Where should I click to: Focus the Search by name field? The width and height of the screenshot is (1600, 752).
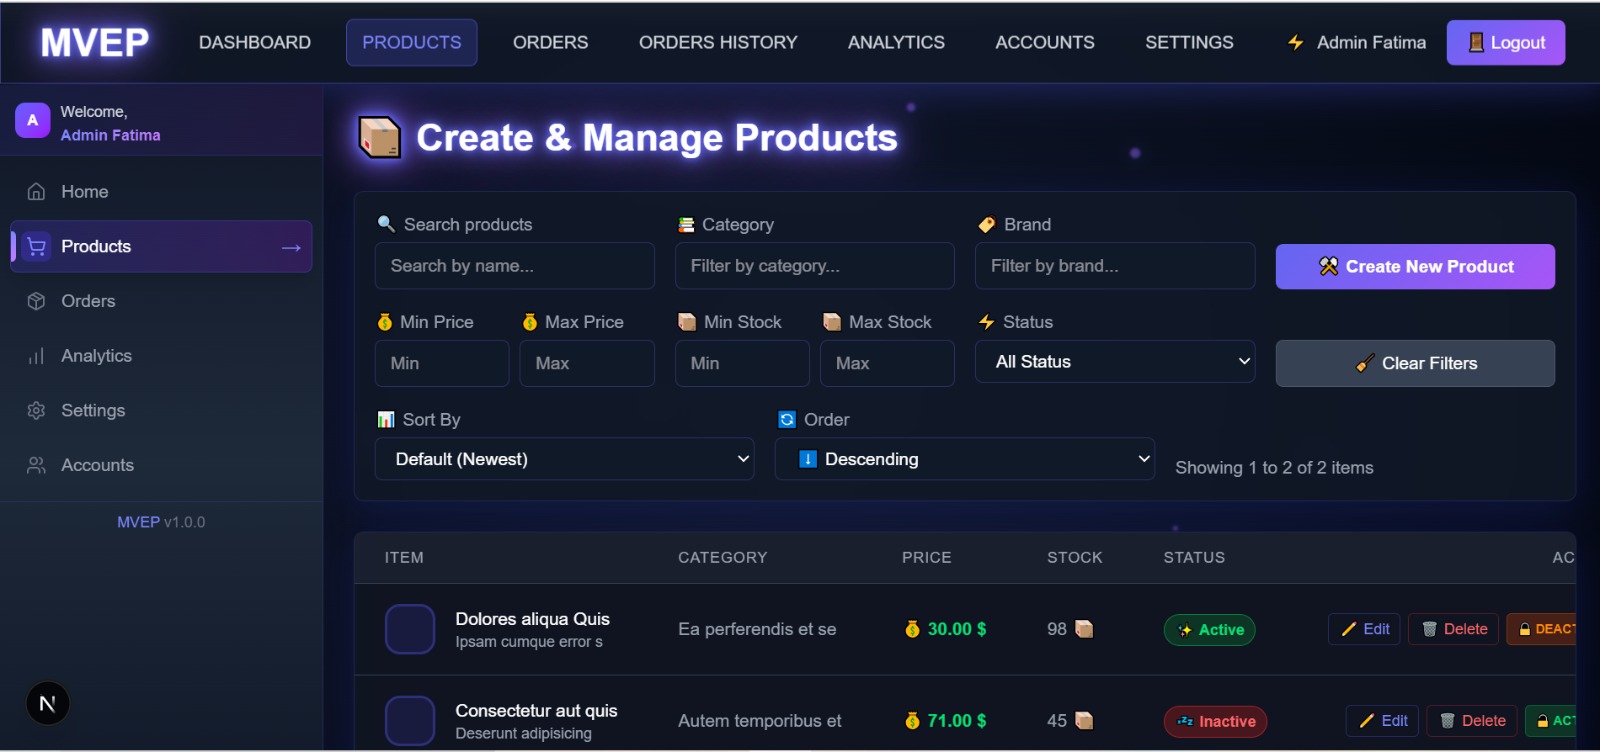514,266
